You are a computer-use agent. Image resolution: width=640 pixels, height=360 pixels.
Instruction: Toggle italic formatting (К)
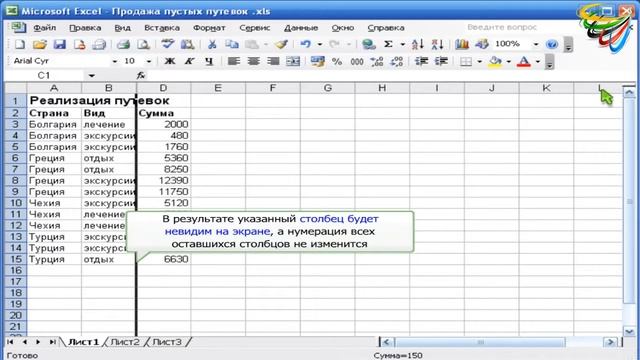[x=189, y=61]
